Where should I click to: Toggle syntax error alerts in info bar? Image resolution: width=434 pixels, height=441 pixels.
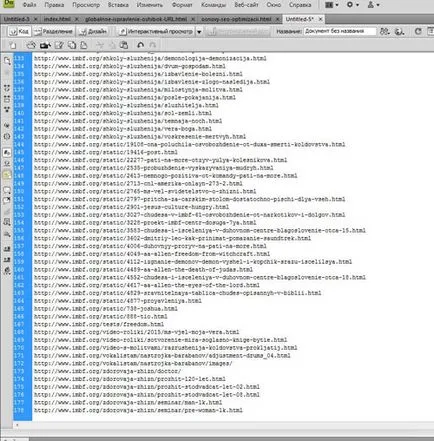(7, 174)
